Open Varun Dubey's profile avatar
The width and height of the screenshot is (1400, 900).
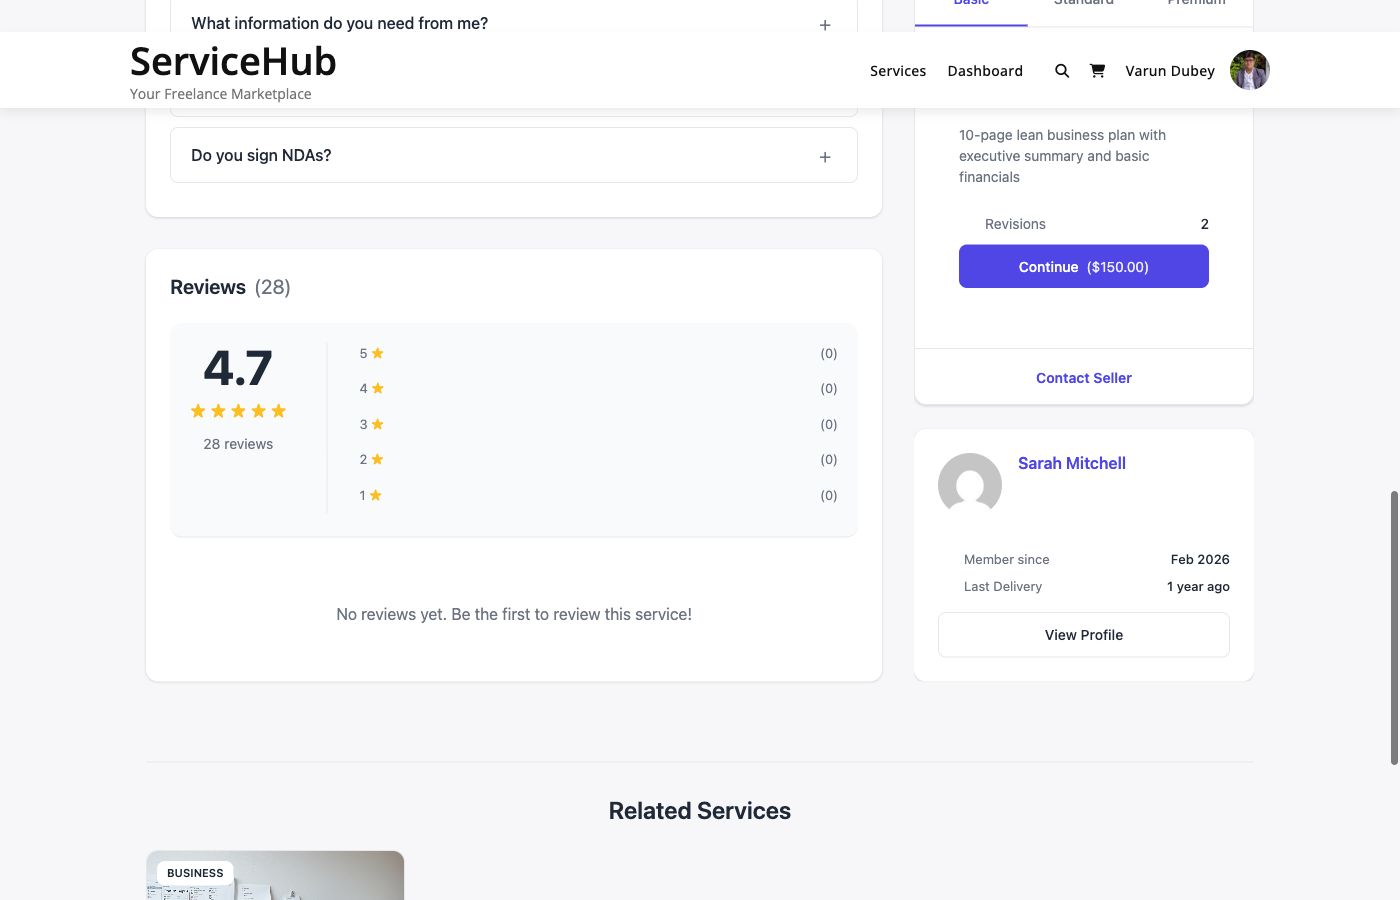pyautogui.click(x=1249, y=70)
